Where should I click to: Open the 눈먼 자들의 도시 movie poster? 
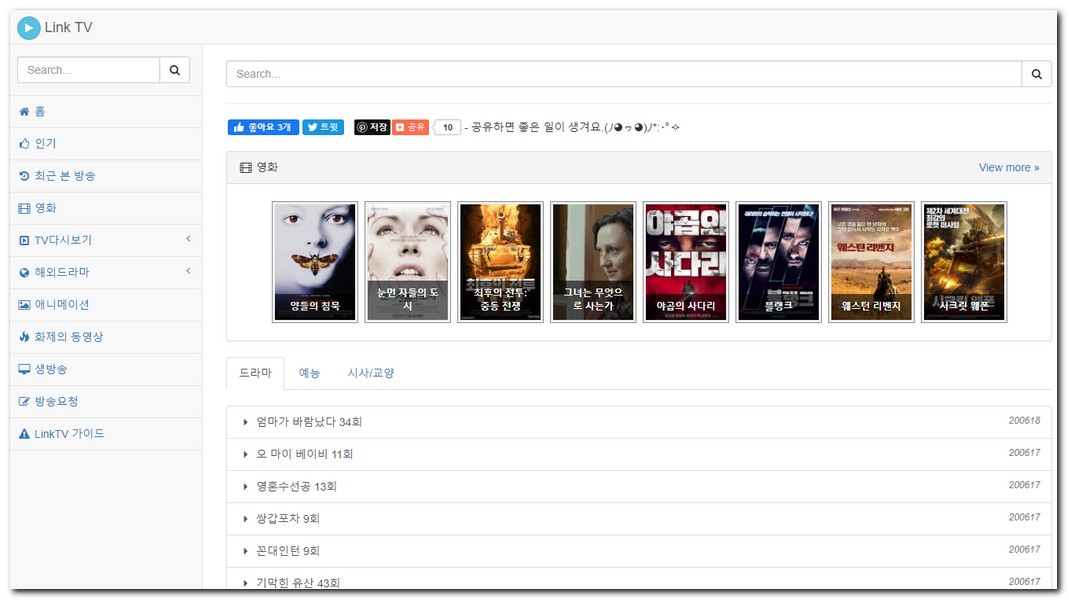coord(408,262)
